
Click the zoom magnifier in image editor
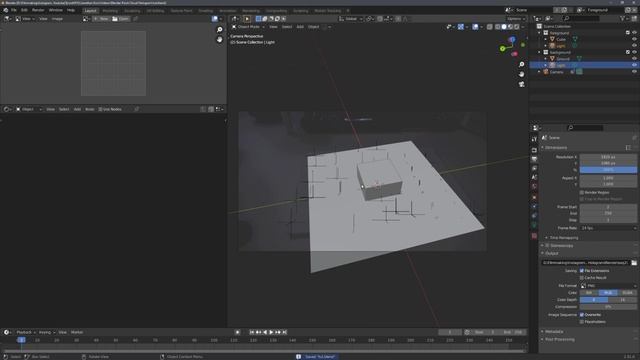(x=220, y=30)
